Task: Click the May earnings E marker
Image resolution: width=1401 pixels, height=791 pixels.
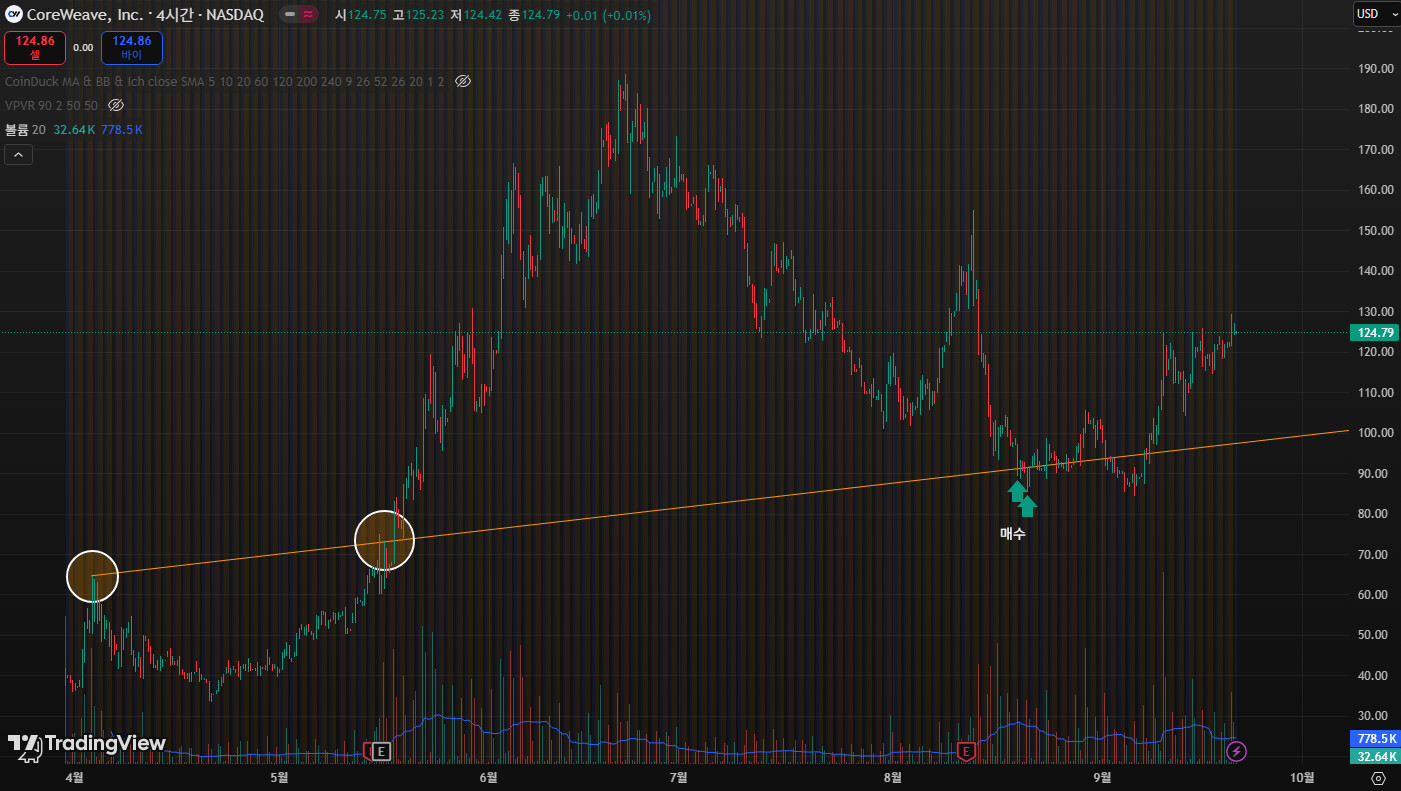Action: (380, 751)
